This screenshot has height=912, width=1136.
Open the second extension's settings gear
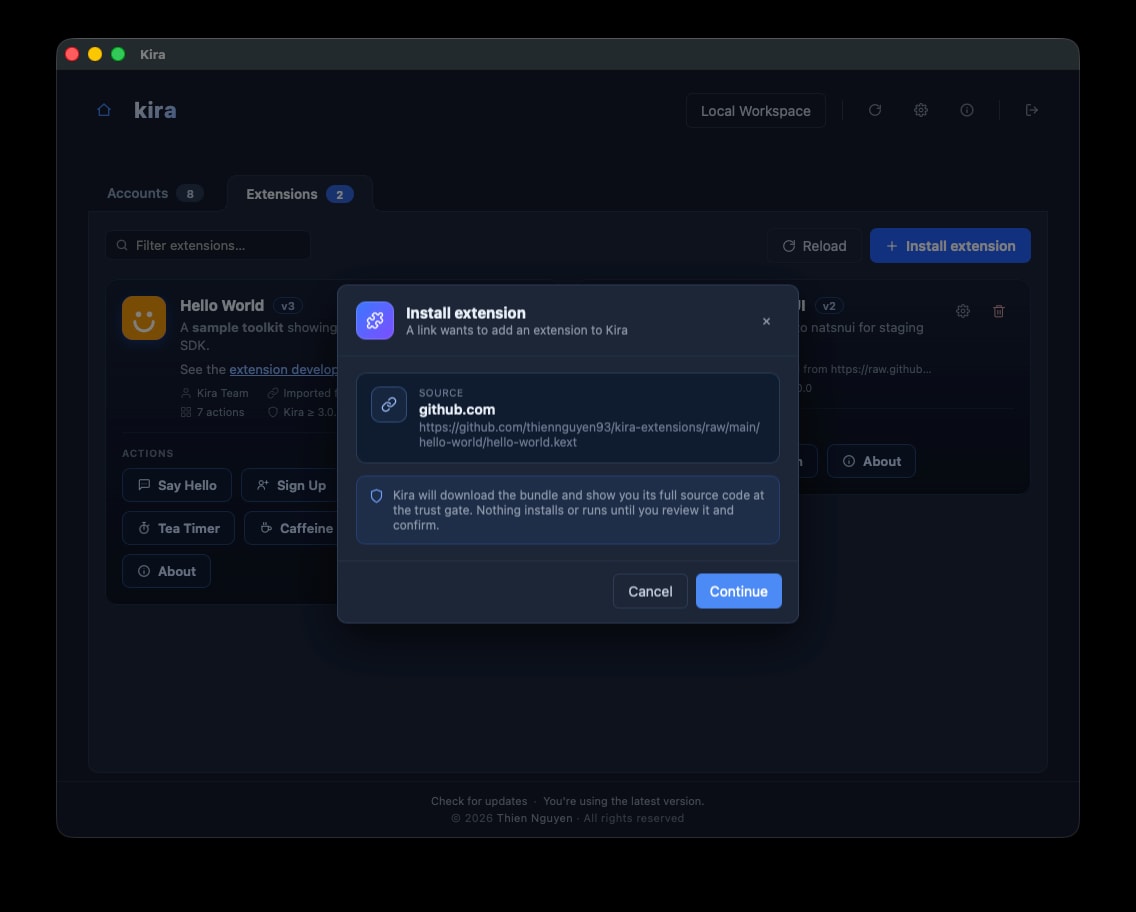pyautogui.click(x=962, y=311)
